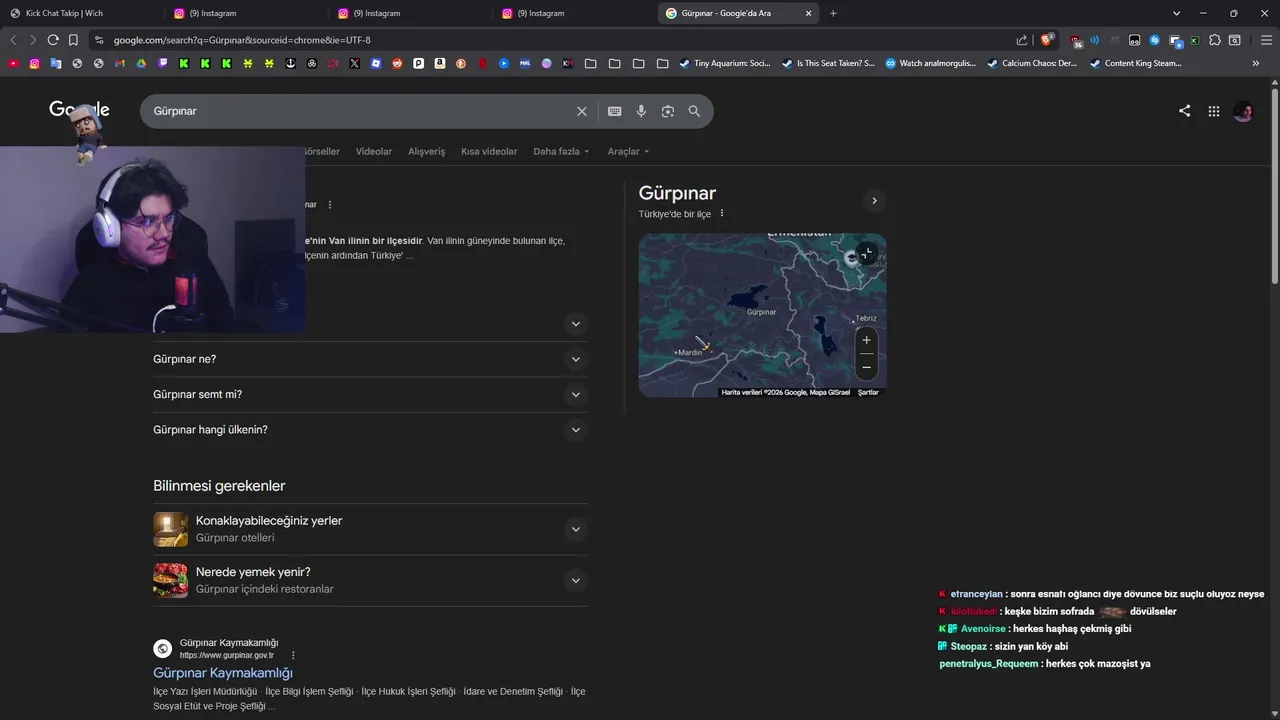Image resolution: width=1280 pixels, height=720 pixels.
Task: Switch to the Kick Chat Takip browser tab
Action: coord(80,13)
